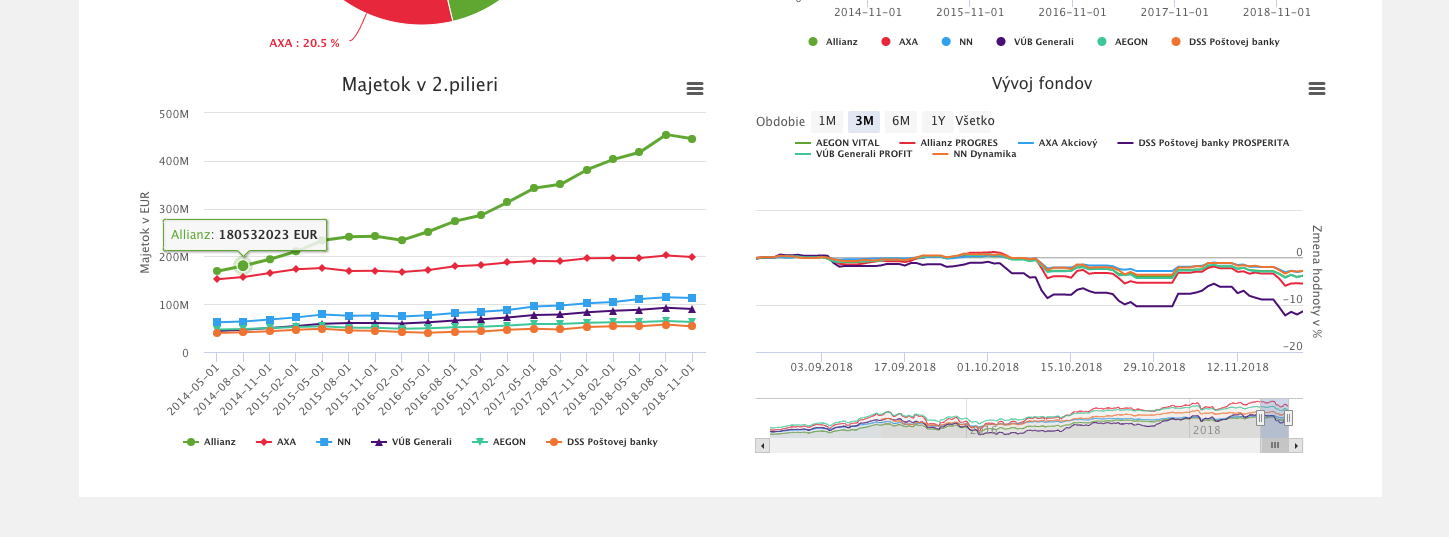Open the Majetok v 2.pilieri chart context menu
This screenshot has height=547, width=1449.
(695, 89)
